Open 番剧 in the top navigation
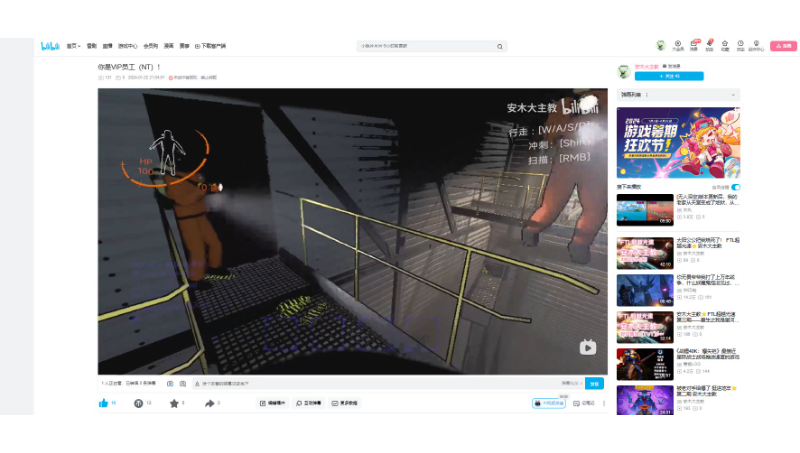The width and height of the screenshot is (800, 453). tap(92, 46)
